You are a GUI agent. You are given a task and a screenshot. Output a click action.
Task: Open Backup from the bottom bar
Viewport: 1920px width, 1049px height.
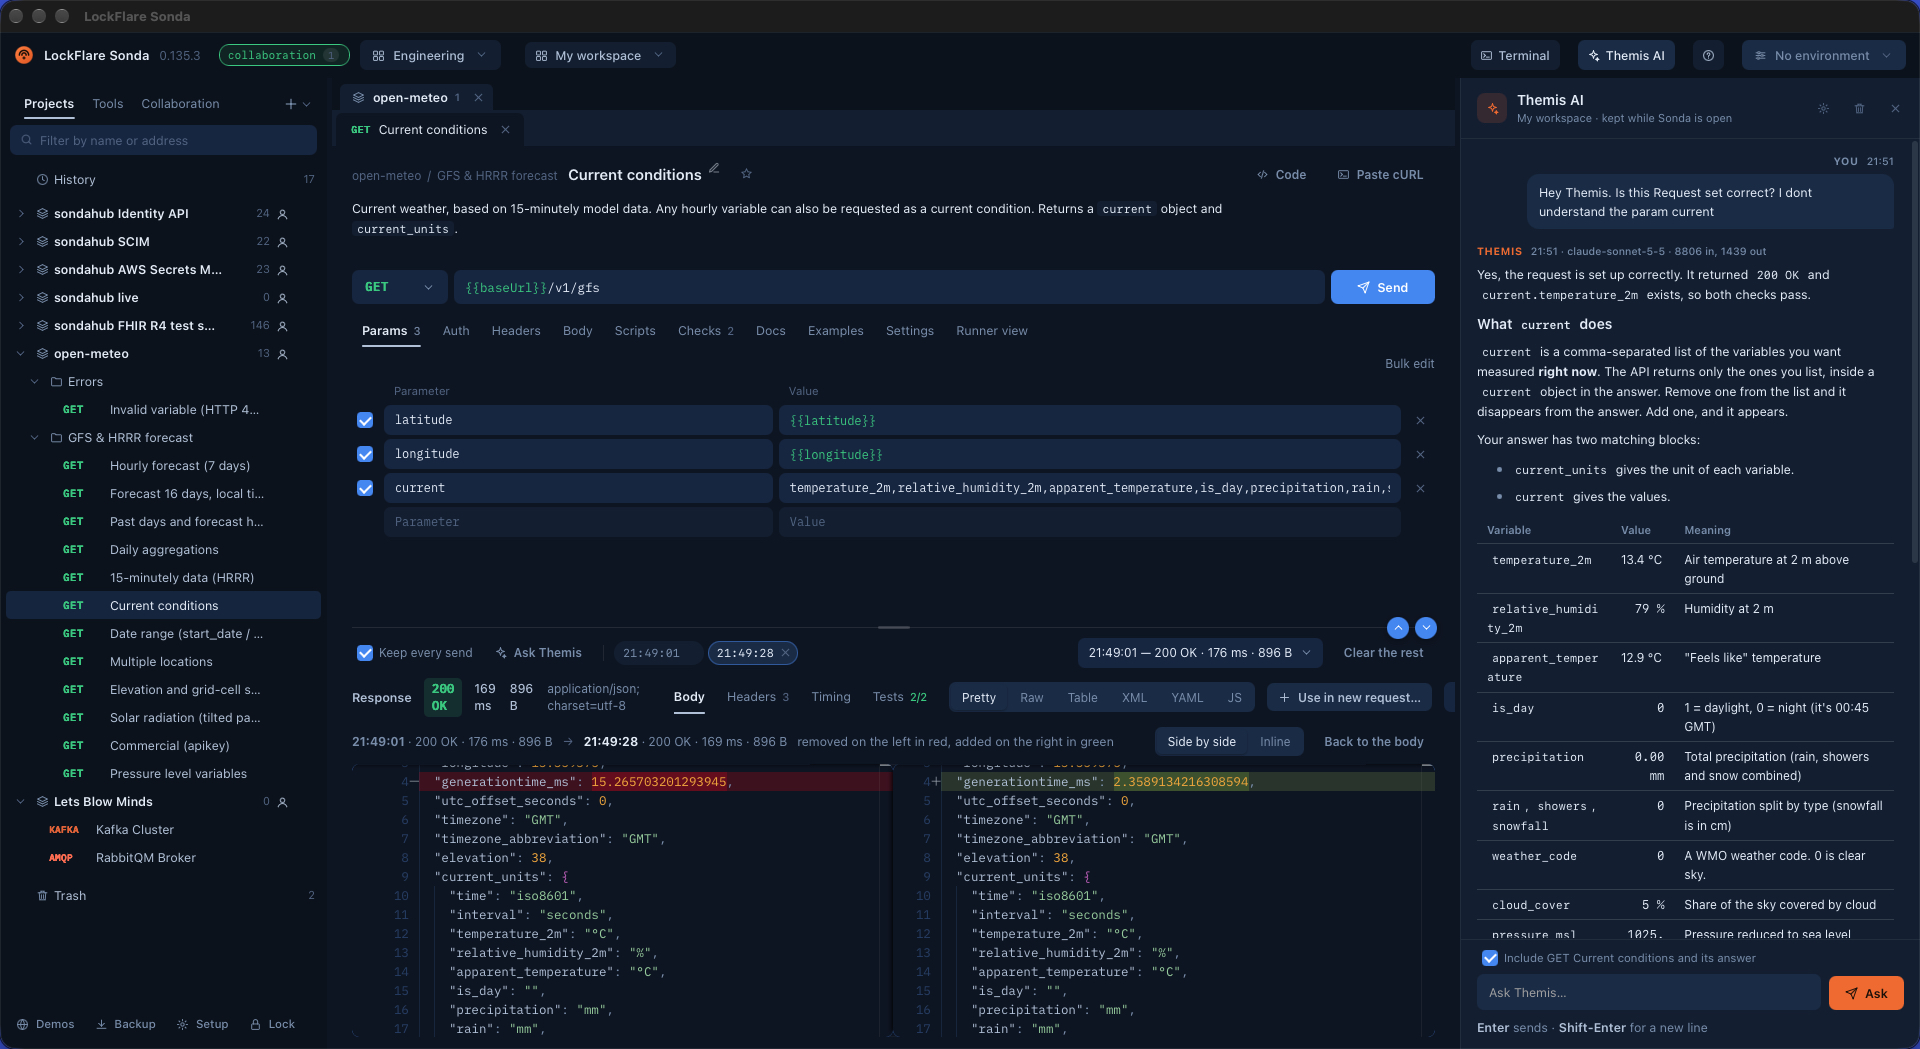pos(126,1024)
